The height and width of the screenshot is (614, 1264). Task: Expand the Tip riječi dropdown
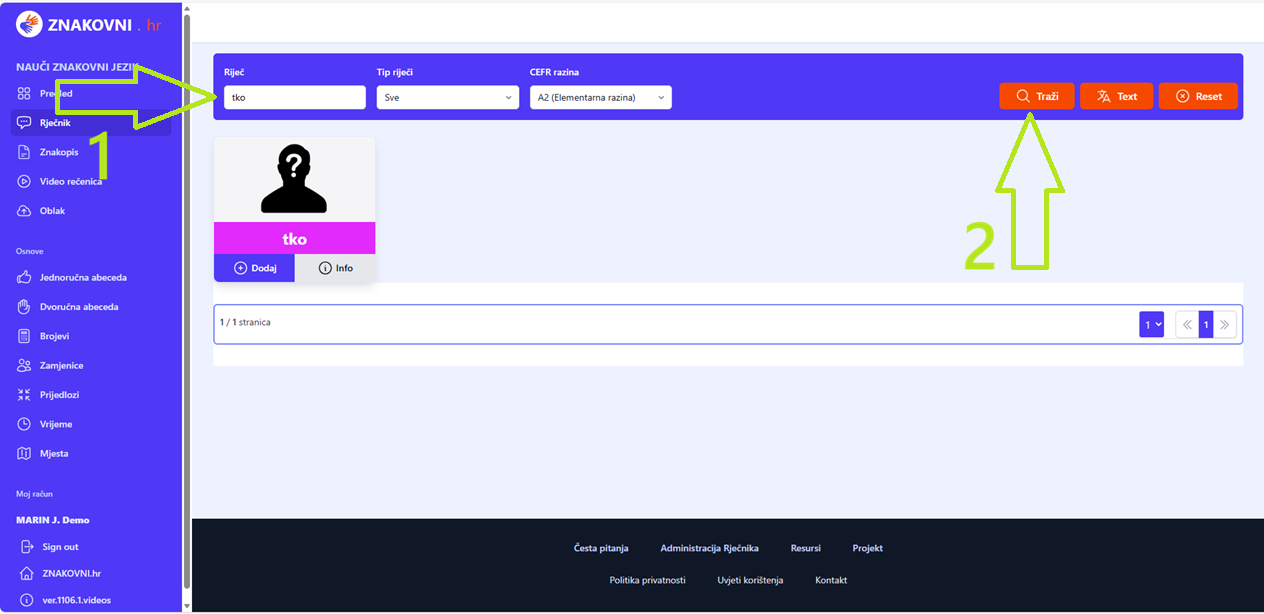(x=447, y=97)
